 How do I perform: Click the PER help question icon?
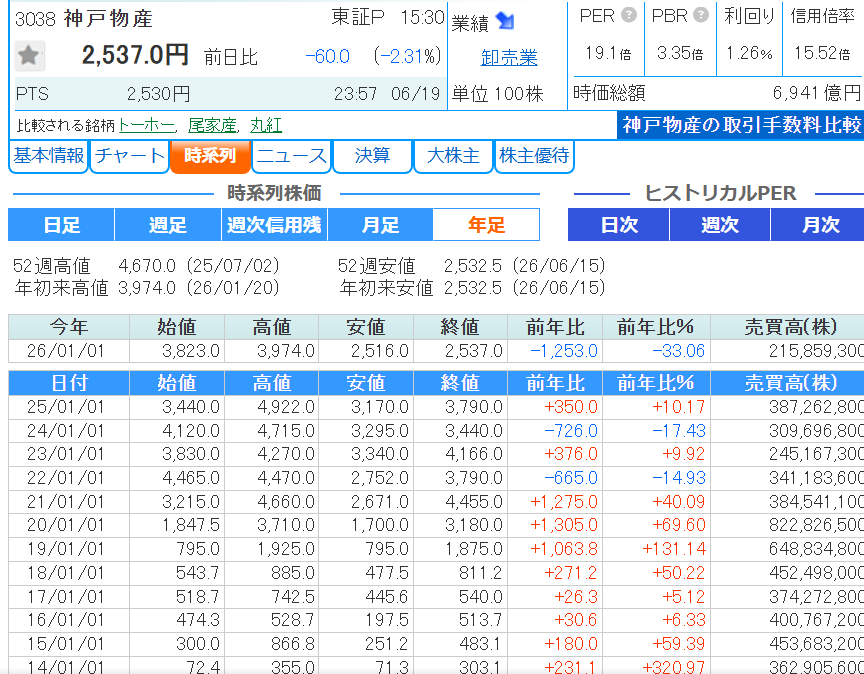coord(629,15)
